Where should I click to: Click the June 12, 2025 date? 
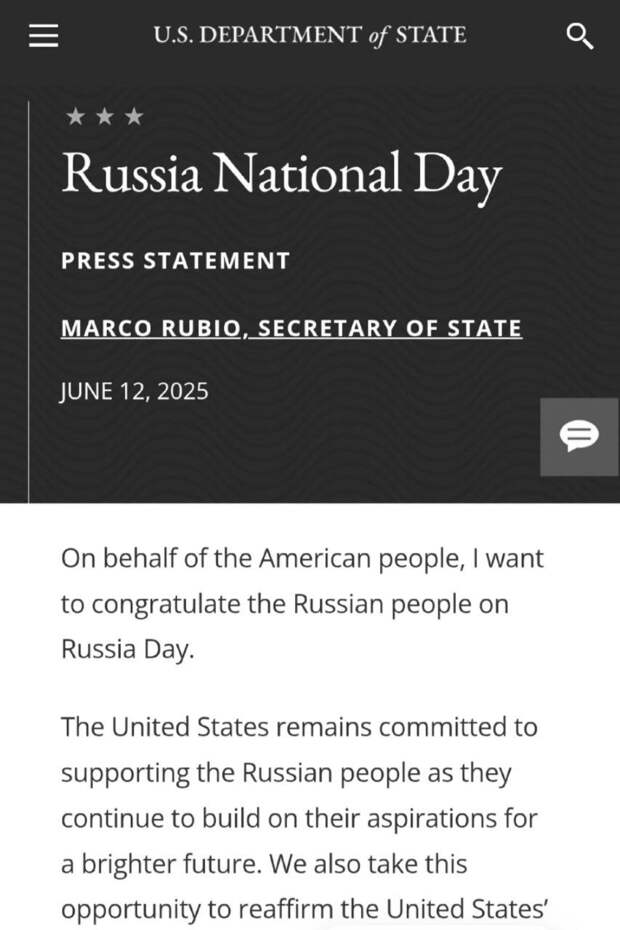134,391
